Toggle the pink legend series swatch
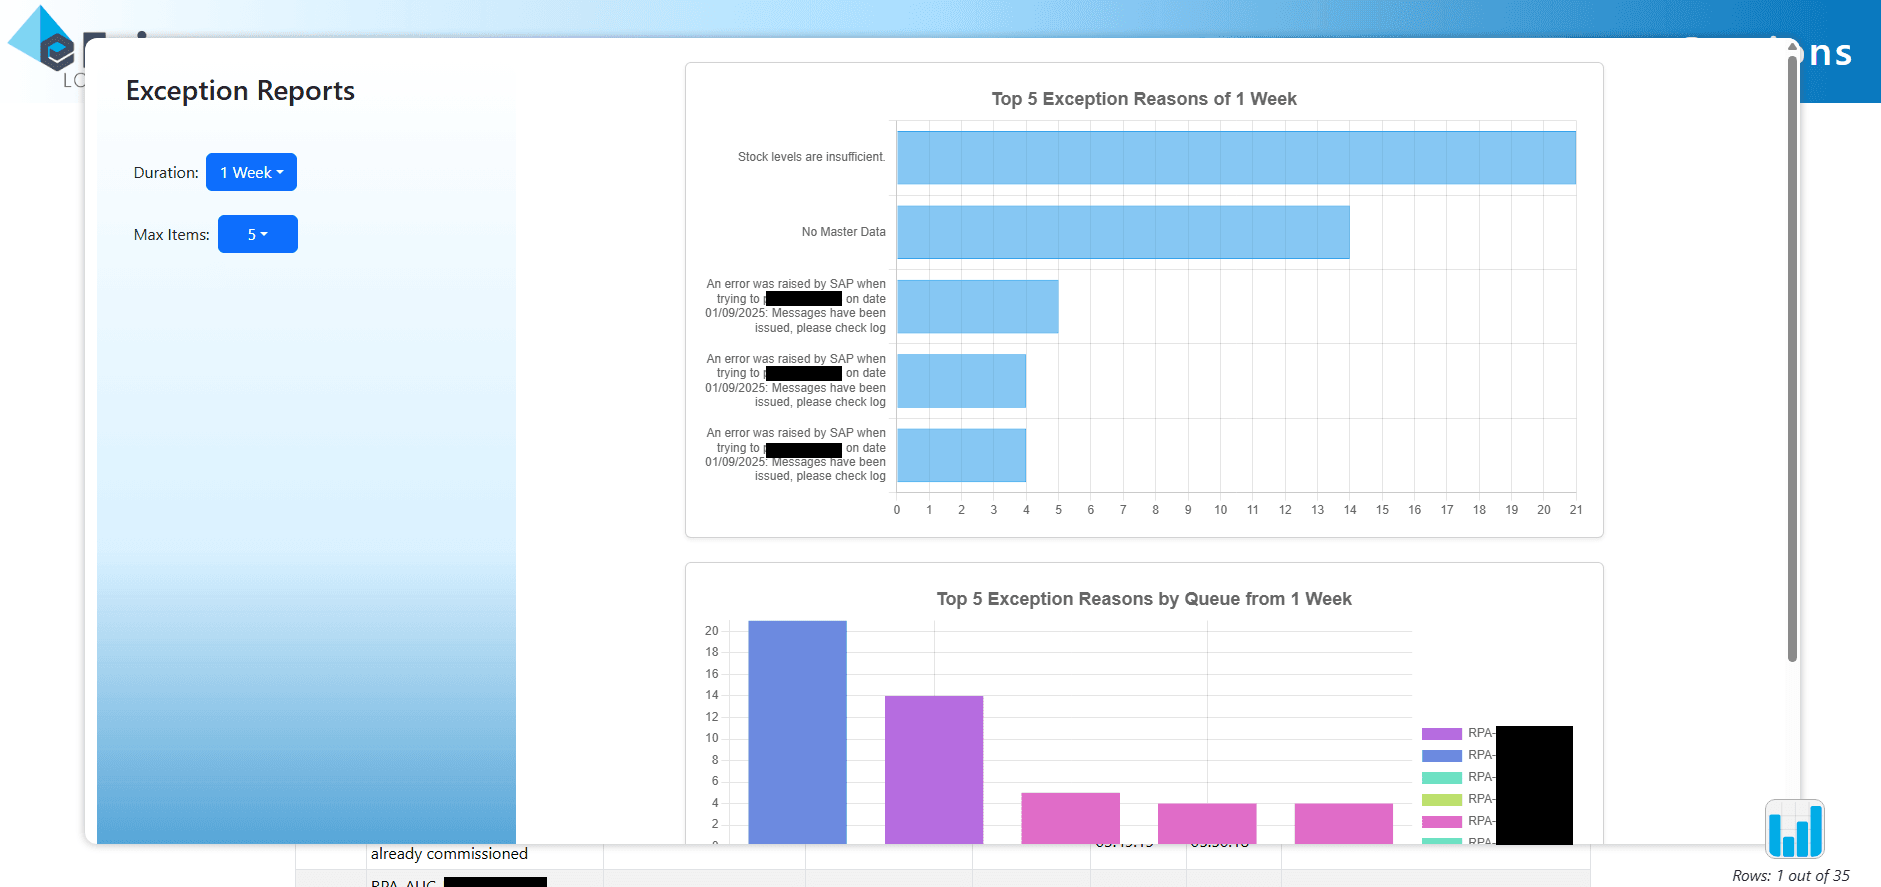The image size is (1881, 887). point(1441,822)
